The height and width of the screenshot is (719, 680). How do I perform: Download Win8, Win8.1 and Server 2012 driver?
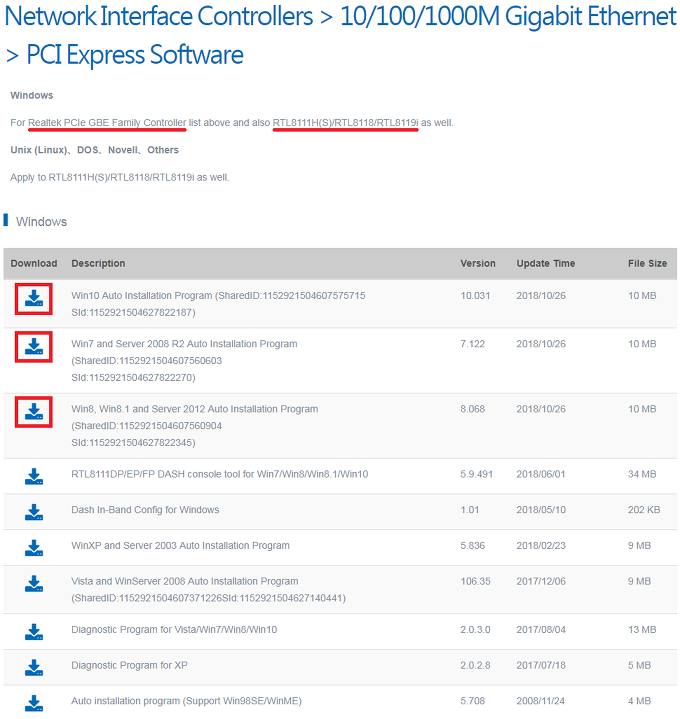(x=33, y=412)
